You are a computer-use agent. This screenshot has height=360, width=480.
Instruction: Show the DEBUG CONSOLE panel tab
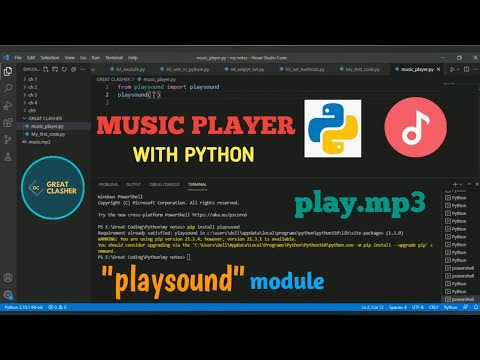click(164, 184)
